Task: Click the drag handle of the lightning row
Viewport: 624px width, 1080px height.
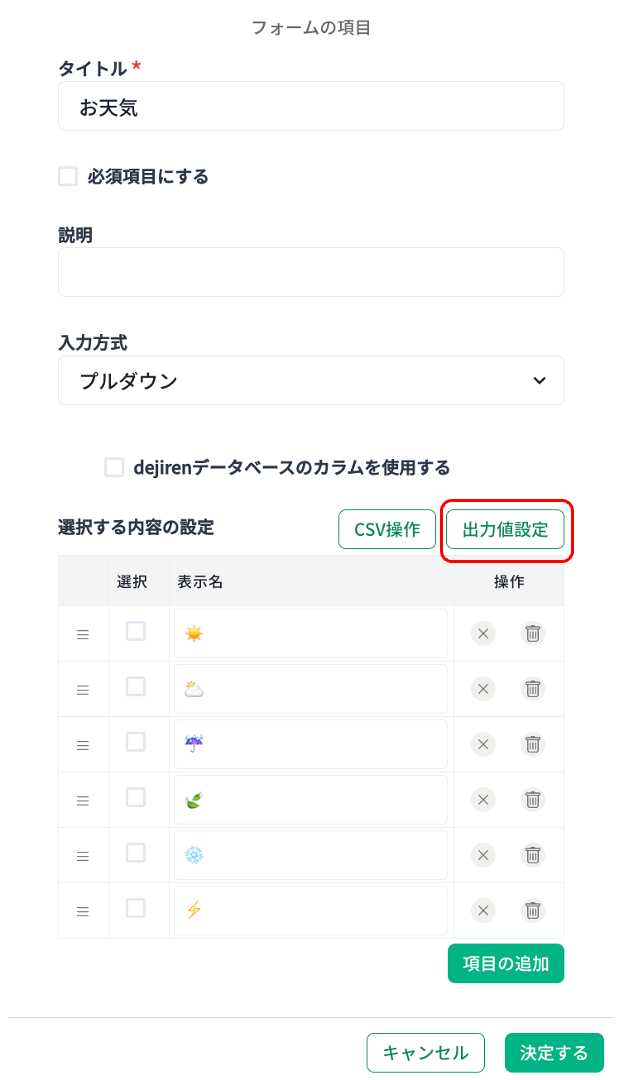Action: click(x=83, y=911)
